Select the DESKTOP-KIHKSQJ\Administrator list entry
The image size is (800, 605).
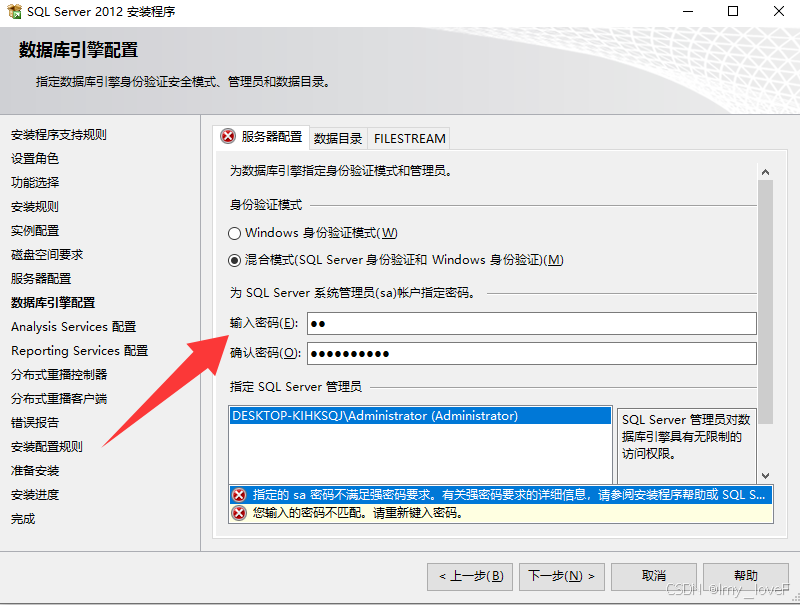(420, 416)
